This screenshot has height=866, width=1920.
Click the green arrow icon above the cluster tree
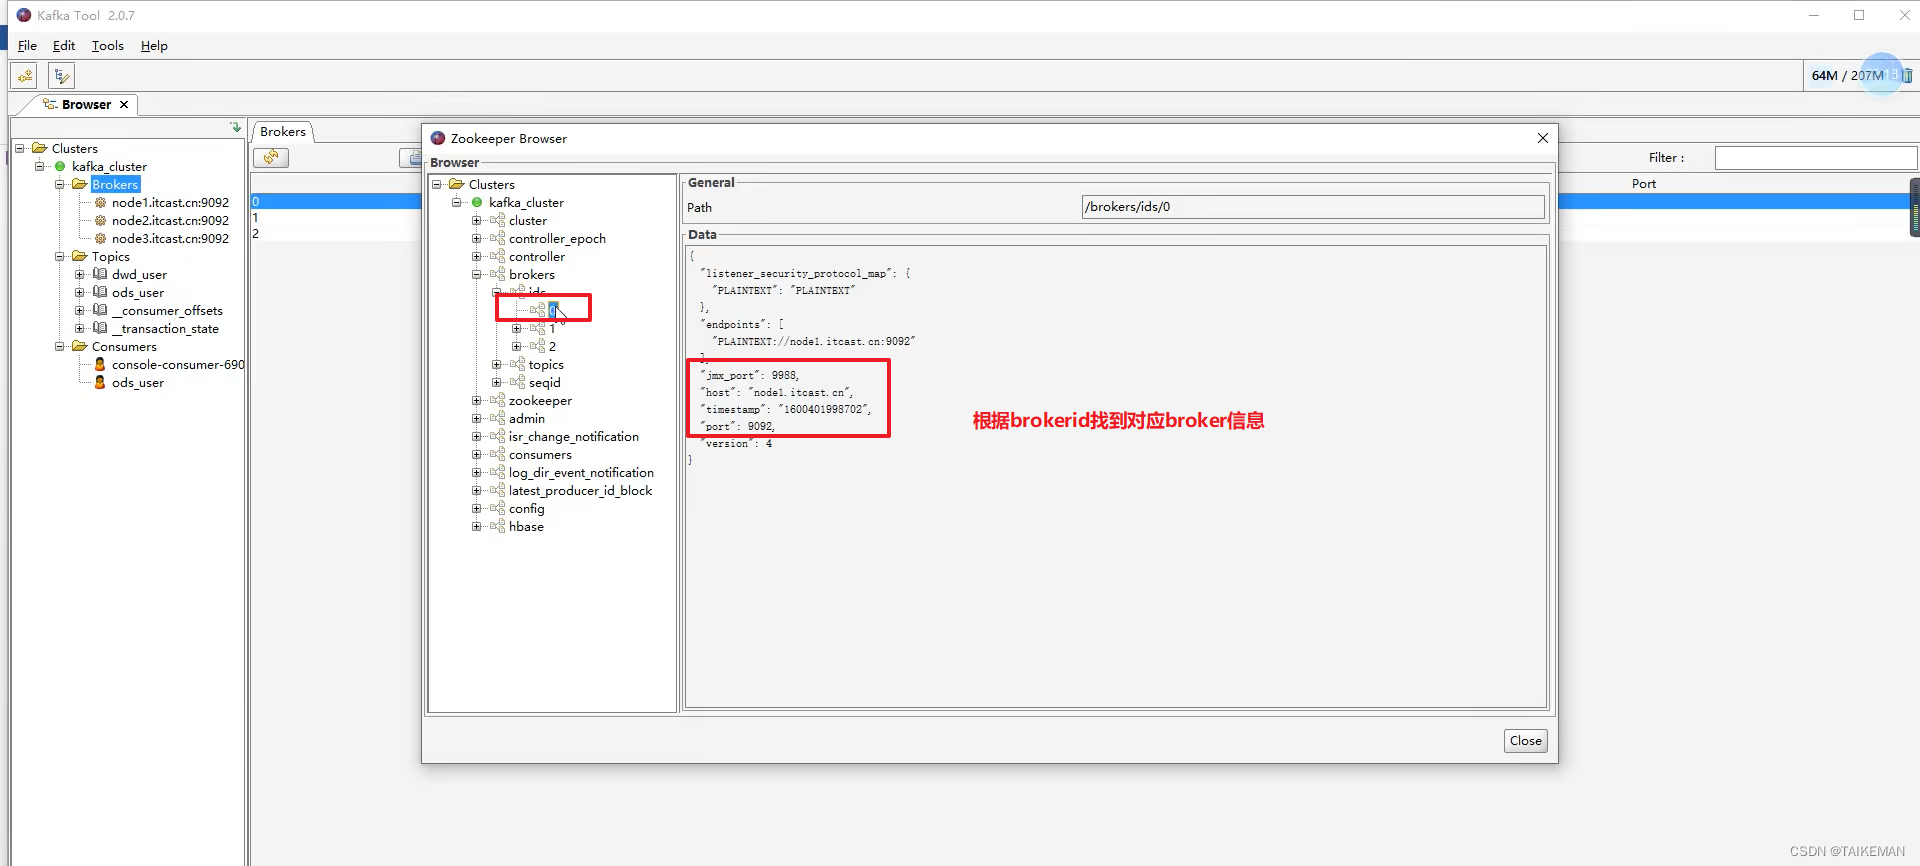tap(235, 128)
